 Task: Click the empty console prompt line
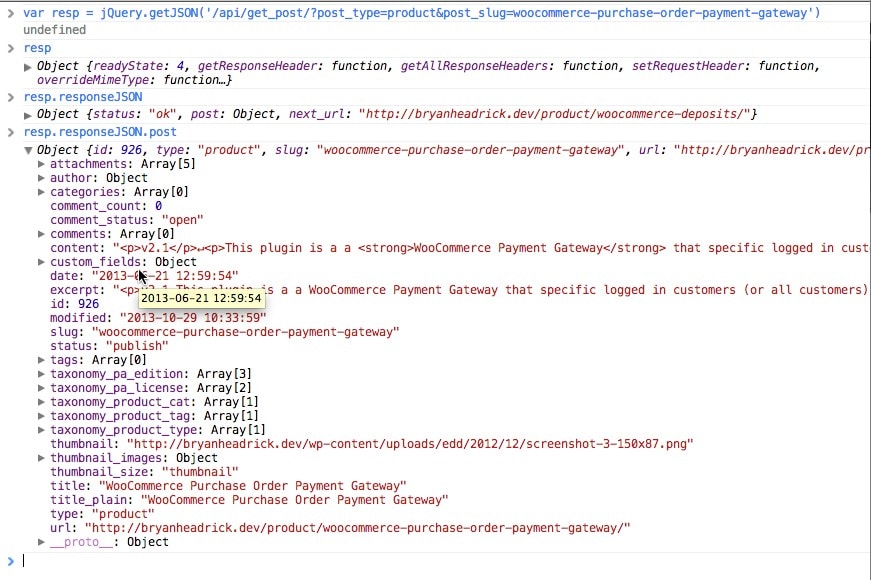400,561
